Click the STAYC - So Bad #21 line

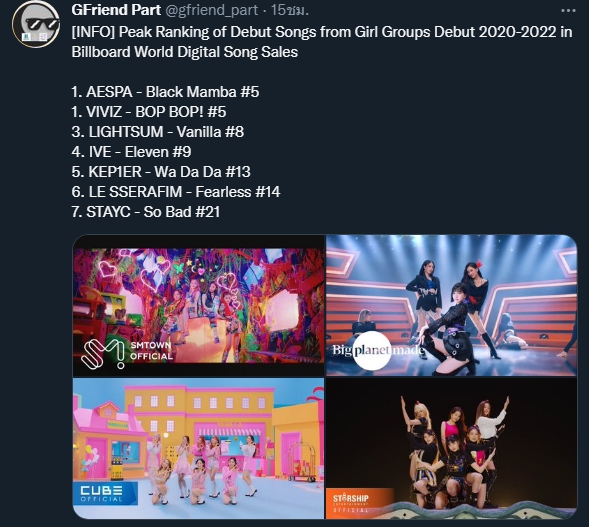point(146,212)
